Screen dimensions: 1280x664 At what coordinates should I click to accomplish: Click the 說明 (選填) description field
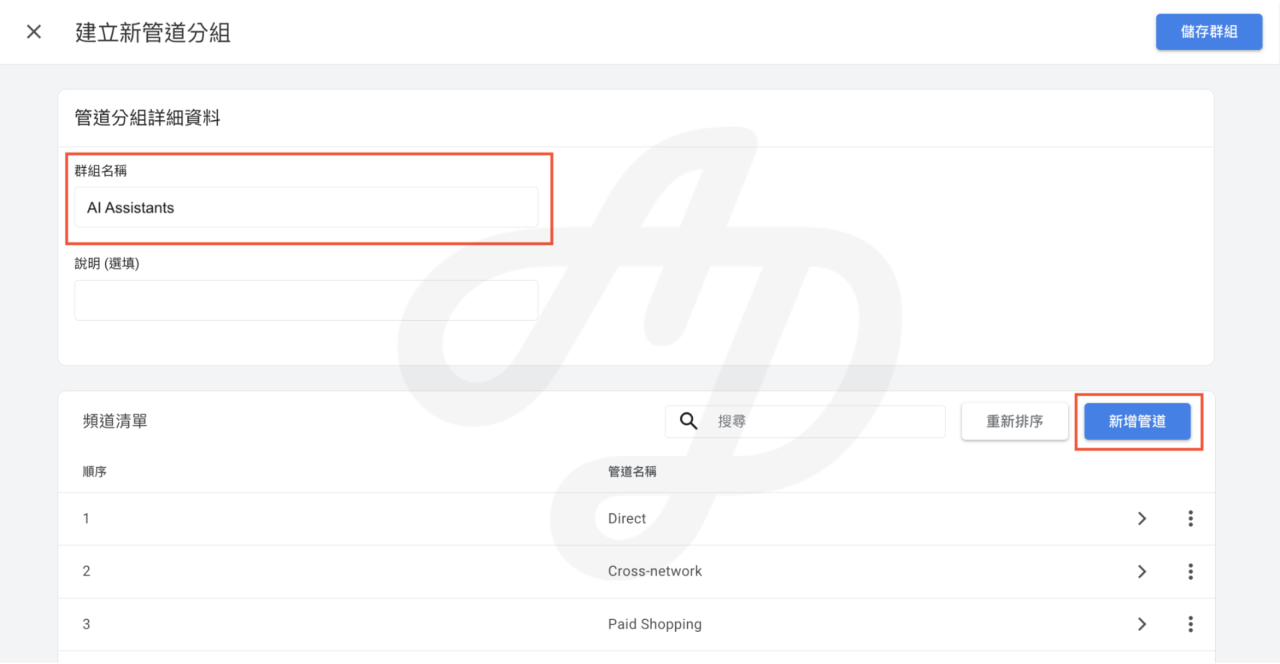pos(306,300)
